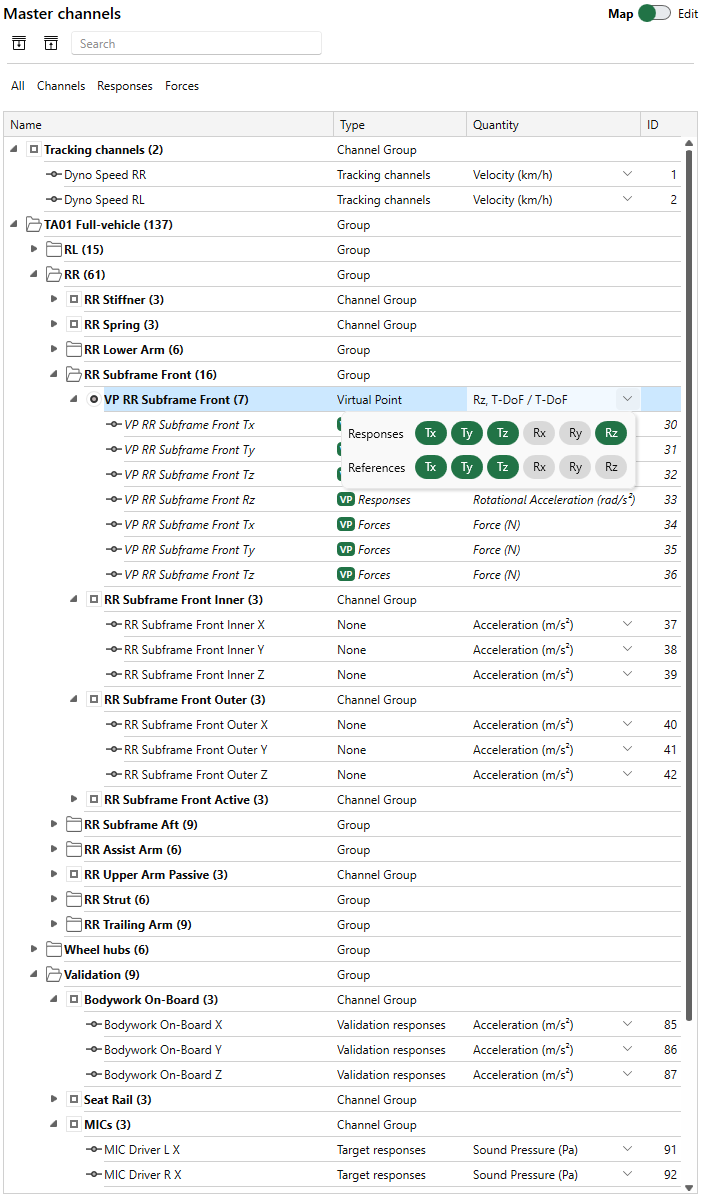
Task: Click the Search input field
Action: (196, 44)
